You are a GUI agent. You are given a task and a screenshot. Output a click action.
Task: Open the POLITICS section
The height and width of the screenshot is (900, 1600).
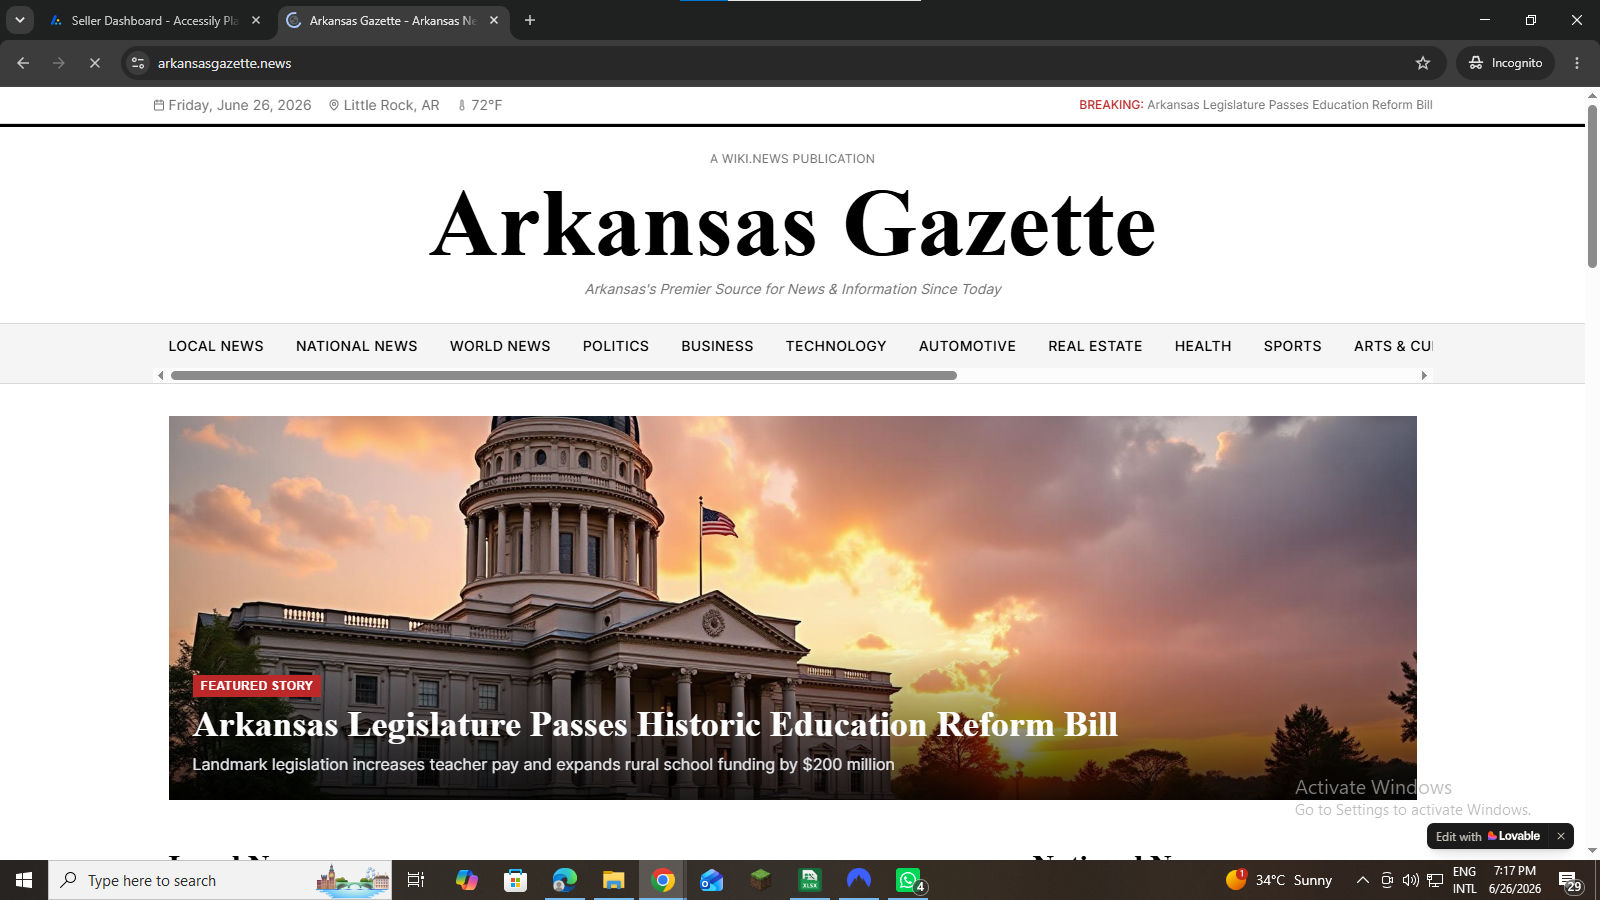[x=616, y=346]
